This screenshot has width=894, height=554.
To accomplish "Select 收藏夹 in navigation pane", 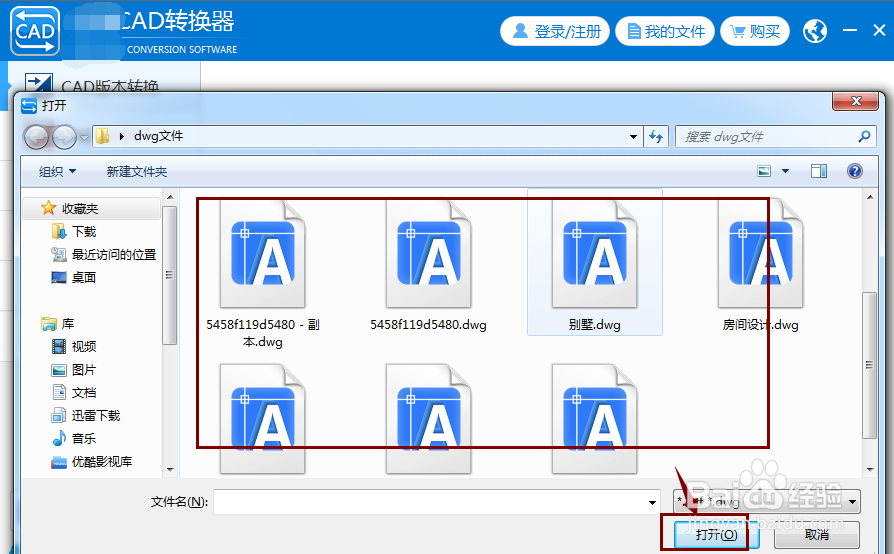I will [92, 209].
